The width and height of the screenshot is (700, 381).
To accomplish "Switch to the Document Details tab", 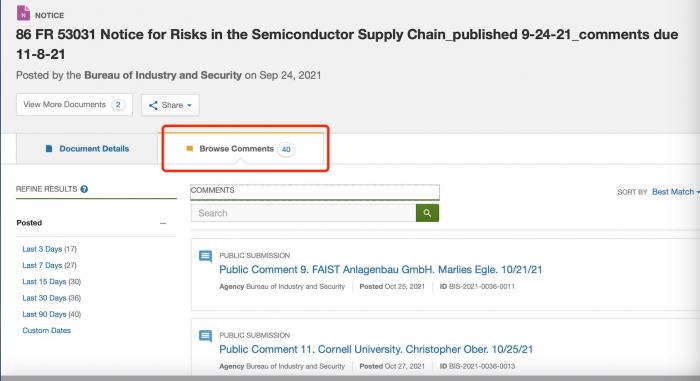I will pyautogui.click(x=87, y=149).
